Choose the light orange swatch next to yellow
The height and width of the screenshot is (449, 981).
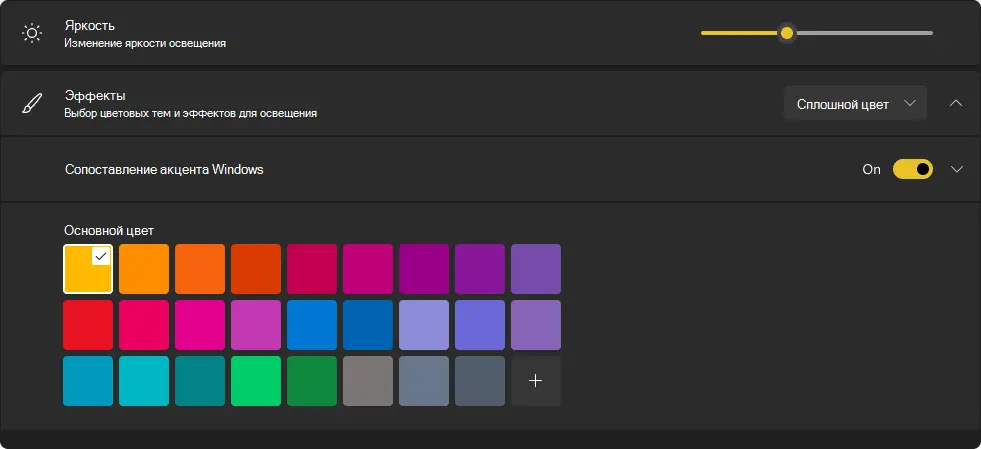pos(144,269)
